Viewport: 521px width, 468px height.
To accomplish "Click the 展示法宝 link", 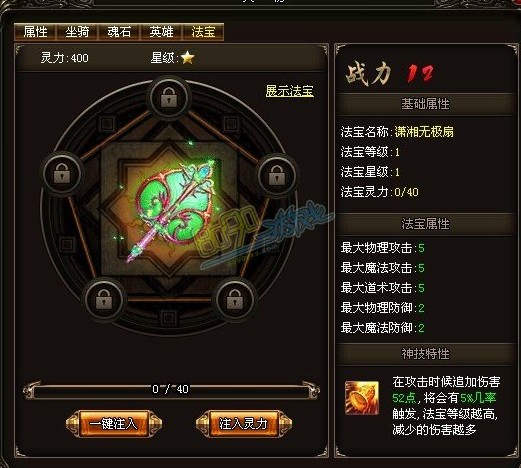I will pyautogui.click(x=289, y=91).
